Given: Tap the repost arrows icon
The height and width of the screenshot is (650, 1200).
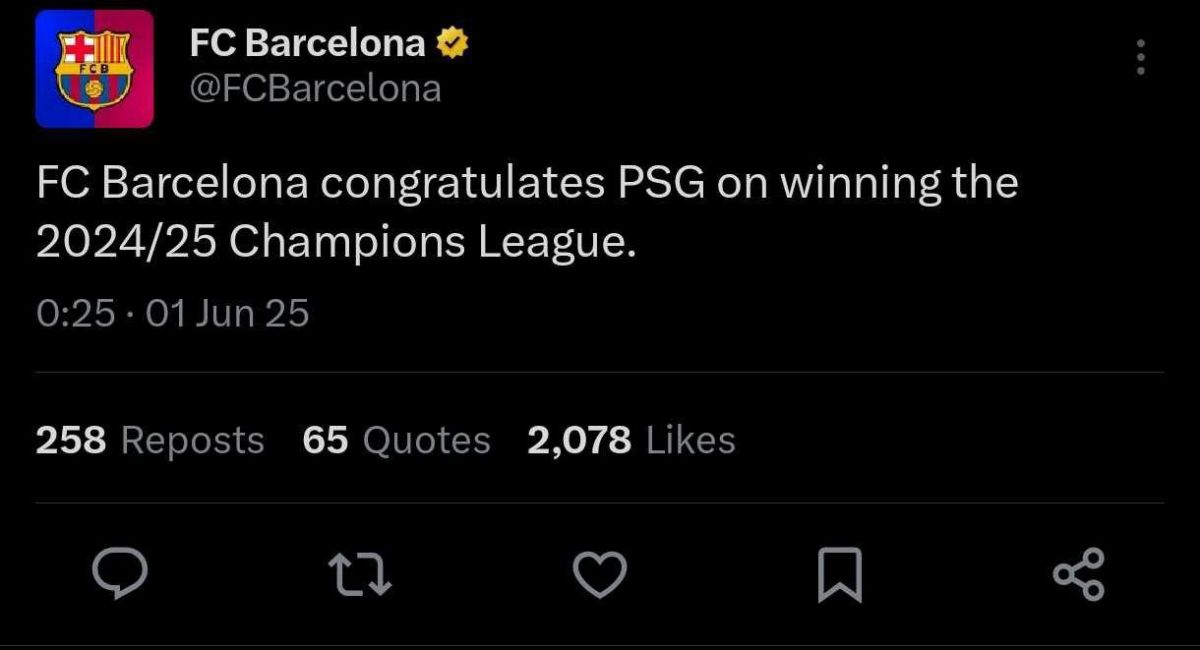Looking at the screenshot, I should [359, 574].
